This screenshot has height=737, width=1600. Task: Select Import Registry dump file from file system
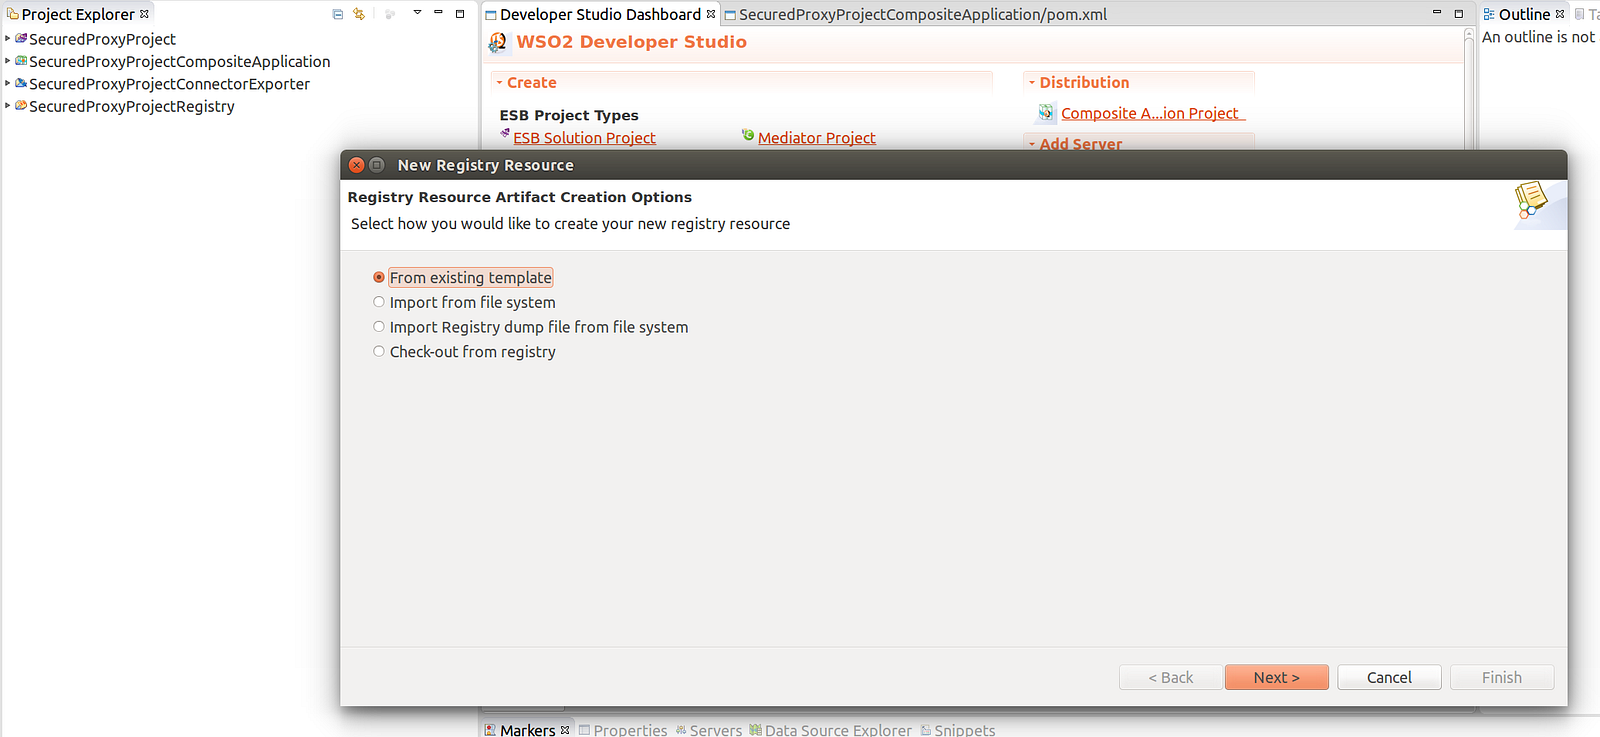click(x=530, y=327)
